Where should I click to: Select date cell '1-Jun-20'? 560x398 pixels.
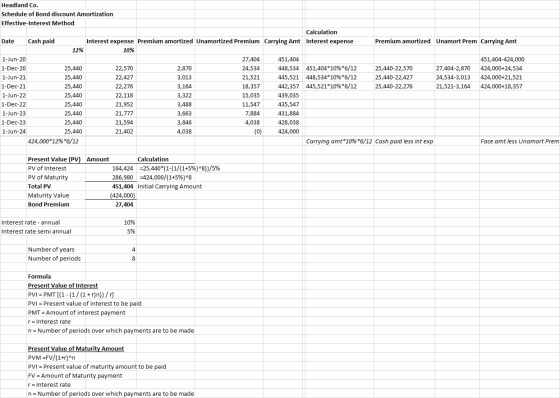pos(14,59)
